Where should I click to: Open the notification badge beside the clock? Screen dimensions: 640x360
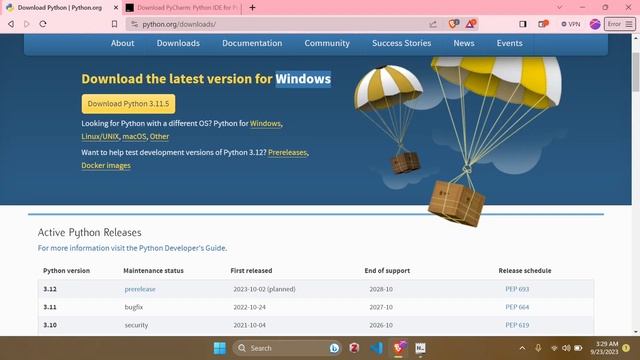[627, 348]
